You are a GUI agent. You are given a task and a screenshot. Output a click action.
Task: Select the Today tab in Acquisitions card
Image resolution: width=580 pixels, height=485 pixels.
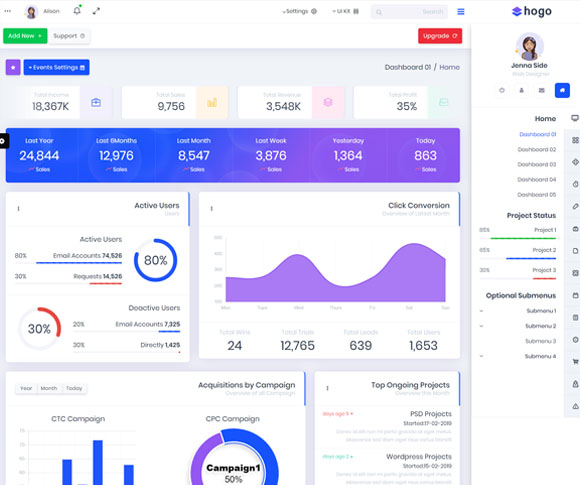(x=74, y=388)
